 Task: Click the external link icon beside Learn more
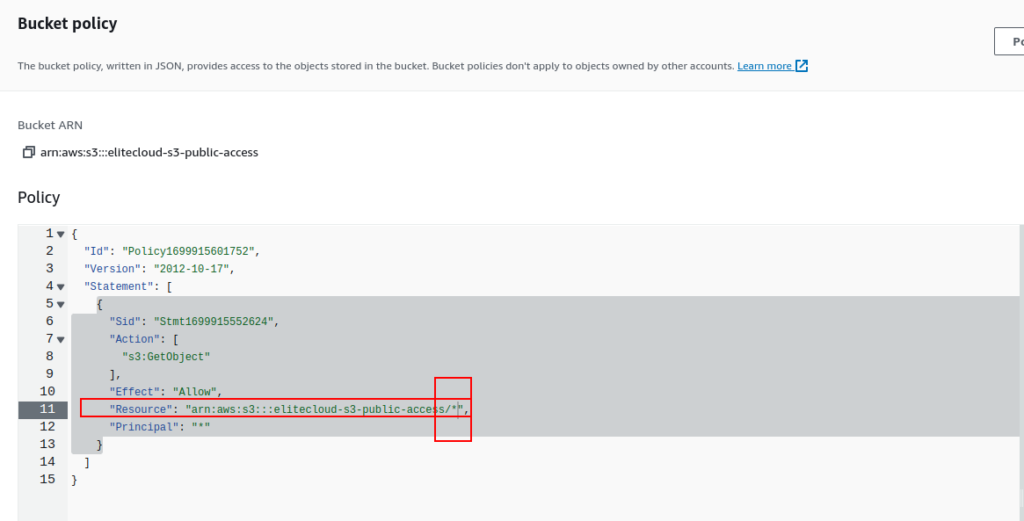[801, 66]
